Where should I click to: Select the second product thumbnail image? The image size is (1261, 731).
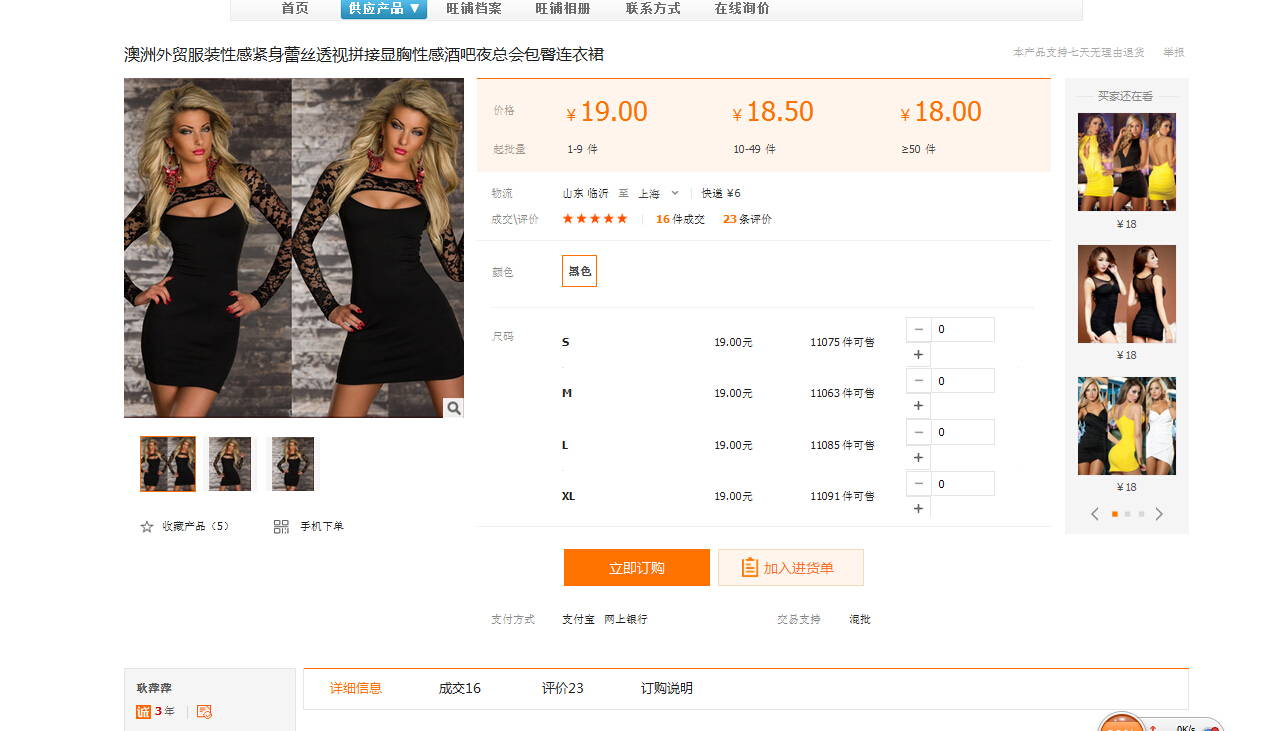click(230, 464)
